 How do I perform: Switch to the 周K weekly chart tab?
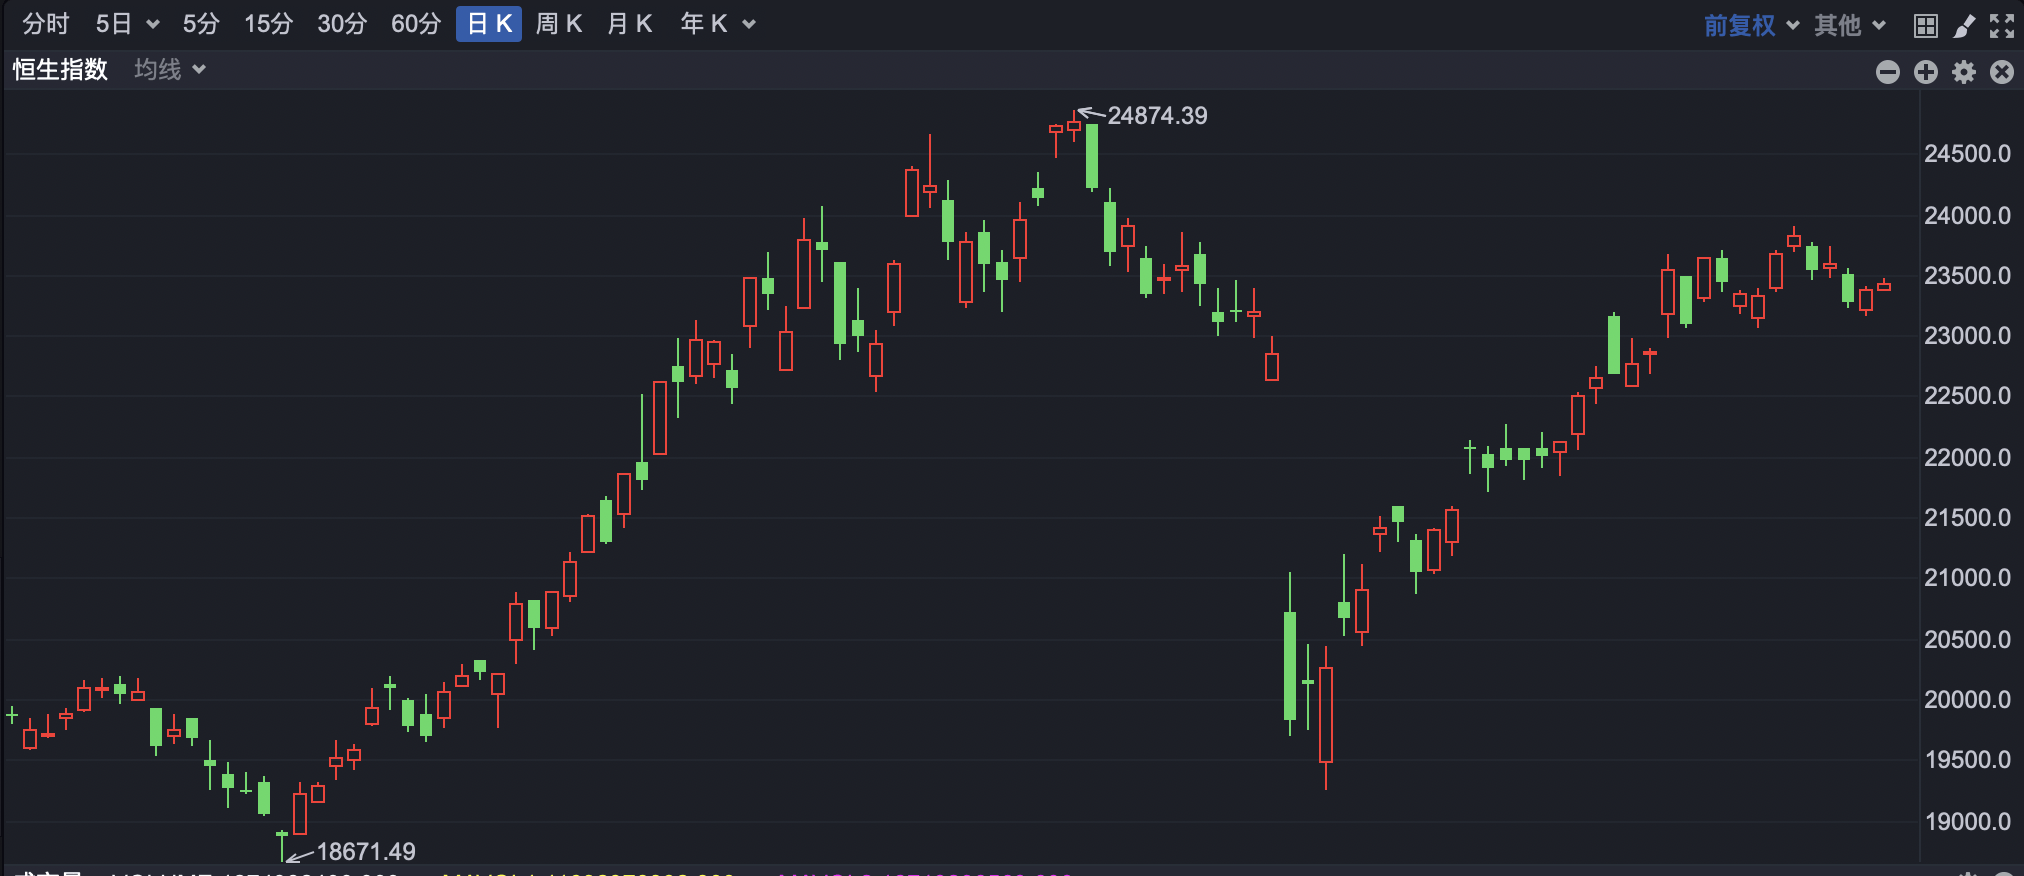click(558, 24)
